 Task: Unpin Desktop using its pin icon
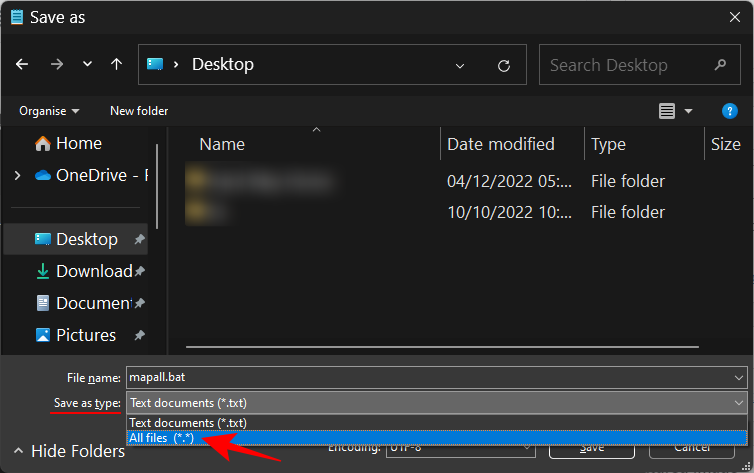point(139,239)
